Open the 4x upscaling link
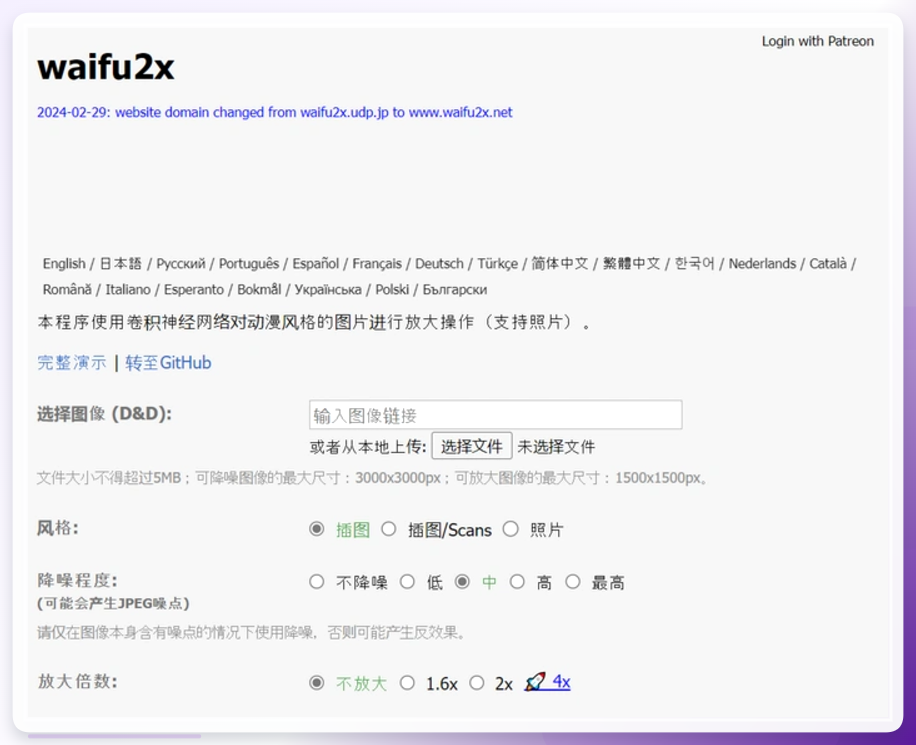The image size is (916, 745). coord(561,682)
